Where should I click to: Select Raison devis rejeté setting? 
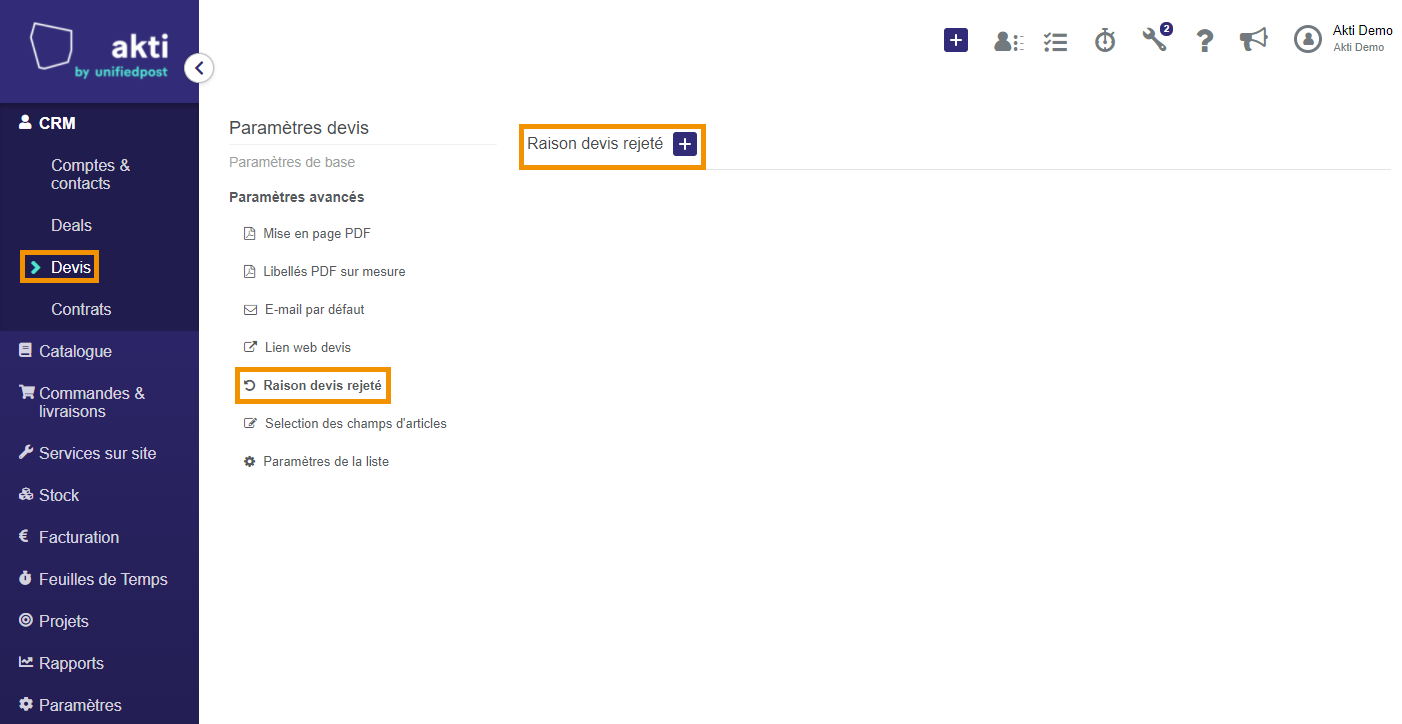(313, 385)
